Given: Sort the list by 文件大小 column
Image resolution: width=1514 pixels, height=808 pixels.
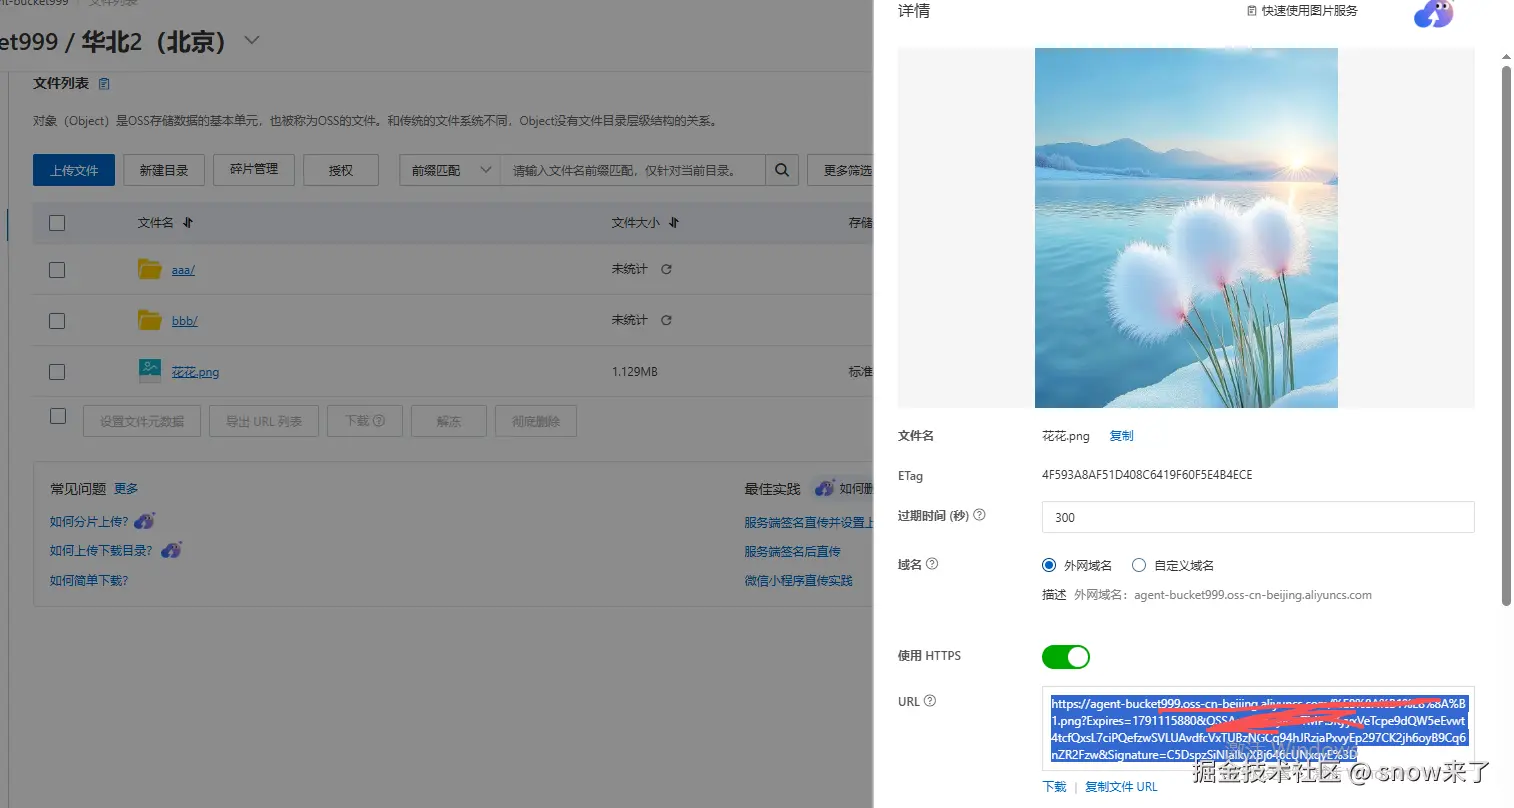Looking at the screenshot, I should [x=674, y=223].
